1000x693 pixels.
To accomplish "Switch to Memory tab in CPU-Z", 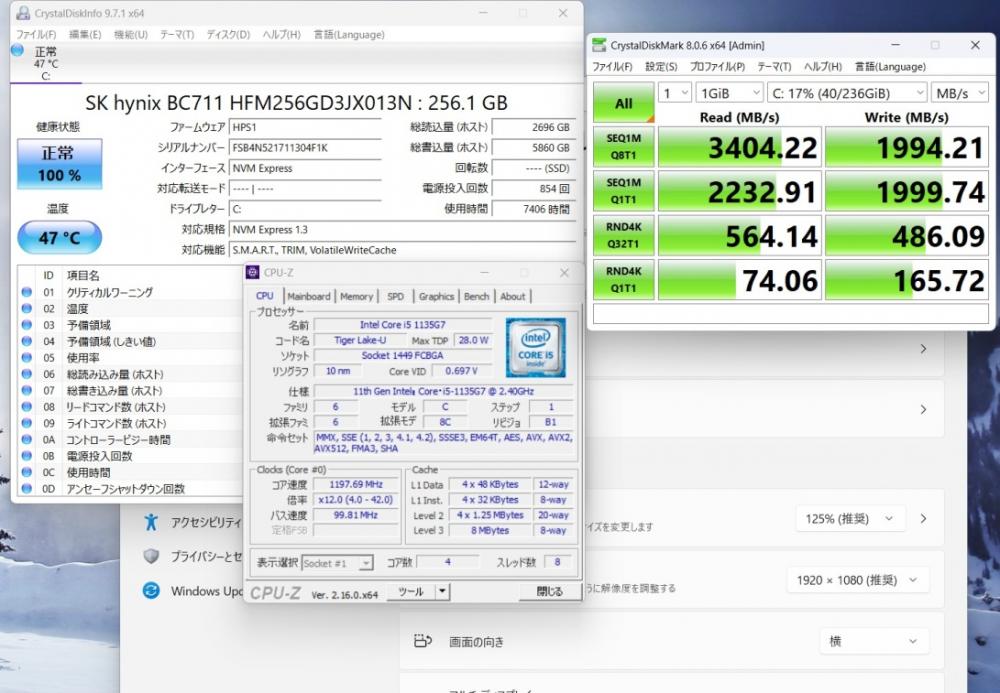I will (x=357, y=296).
